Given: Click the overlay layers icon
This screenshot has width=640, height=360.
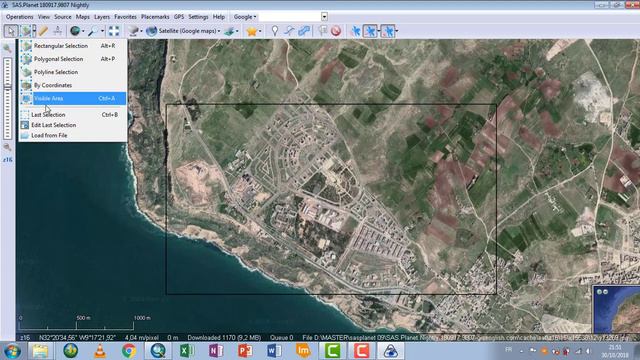Looking at the screenshot, I should 229,31.
